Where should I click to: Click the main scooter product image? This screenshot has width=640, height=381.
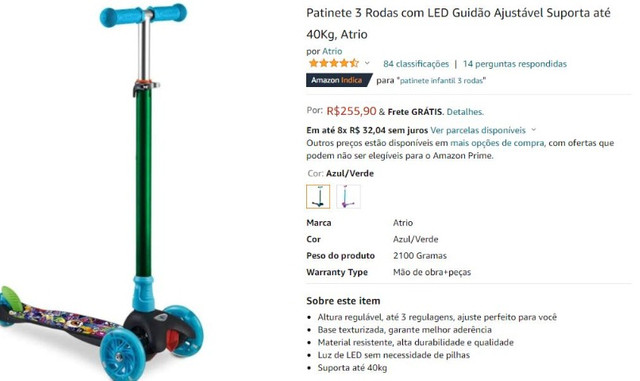click(102, 192)
